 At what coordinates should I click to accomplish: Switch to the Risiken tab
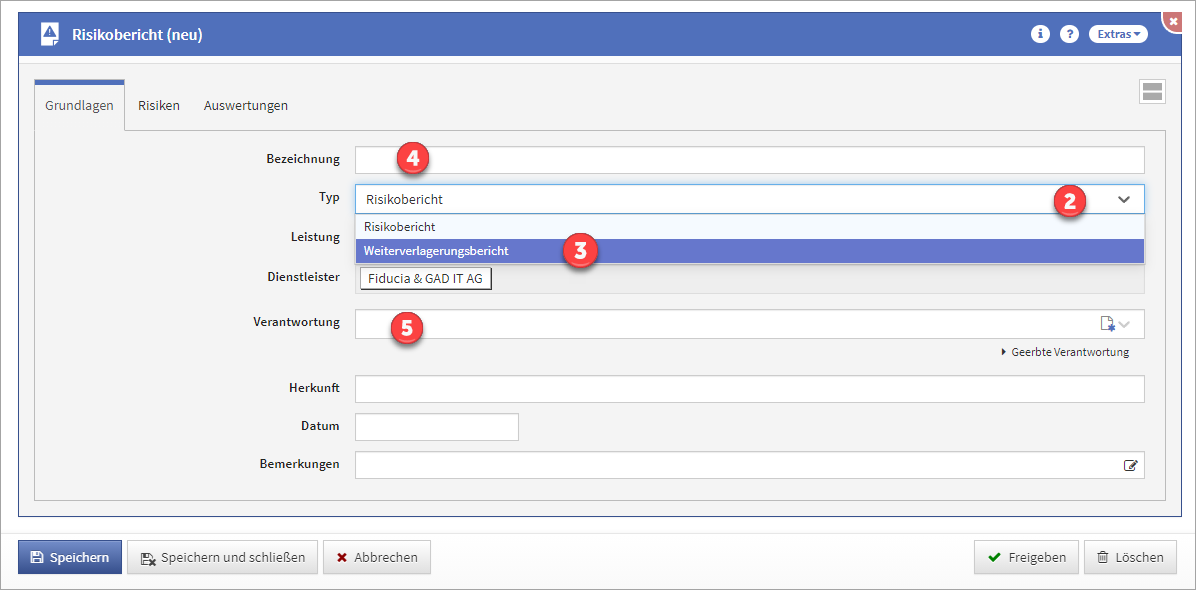click(x=159, y=105)
